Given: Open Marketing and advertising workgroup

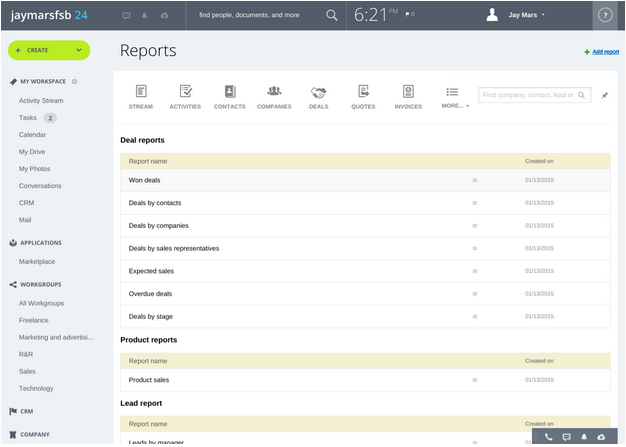Looking at the screenshot, I should [x=56, y=338].
